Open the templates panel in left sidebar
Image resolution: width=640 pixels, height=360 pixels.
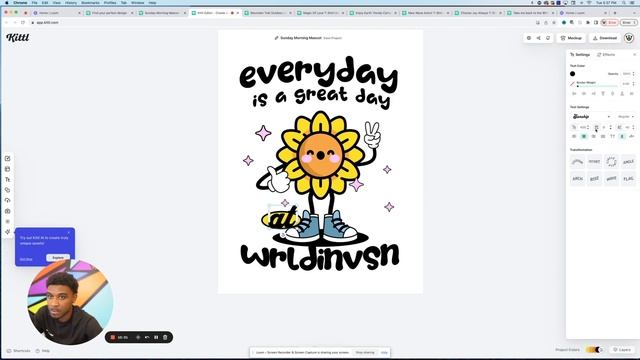(x=7, y=169)
